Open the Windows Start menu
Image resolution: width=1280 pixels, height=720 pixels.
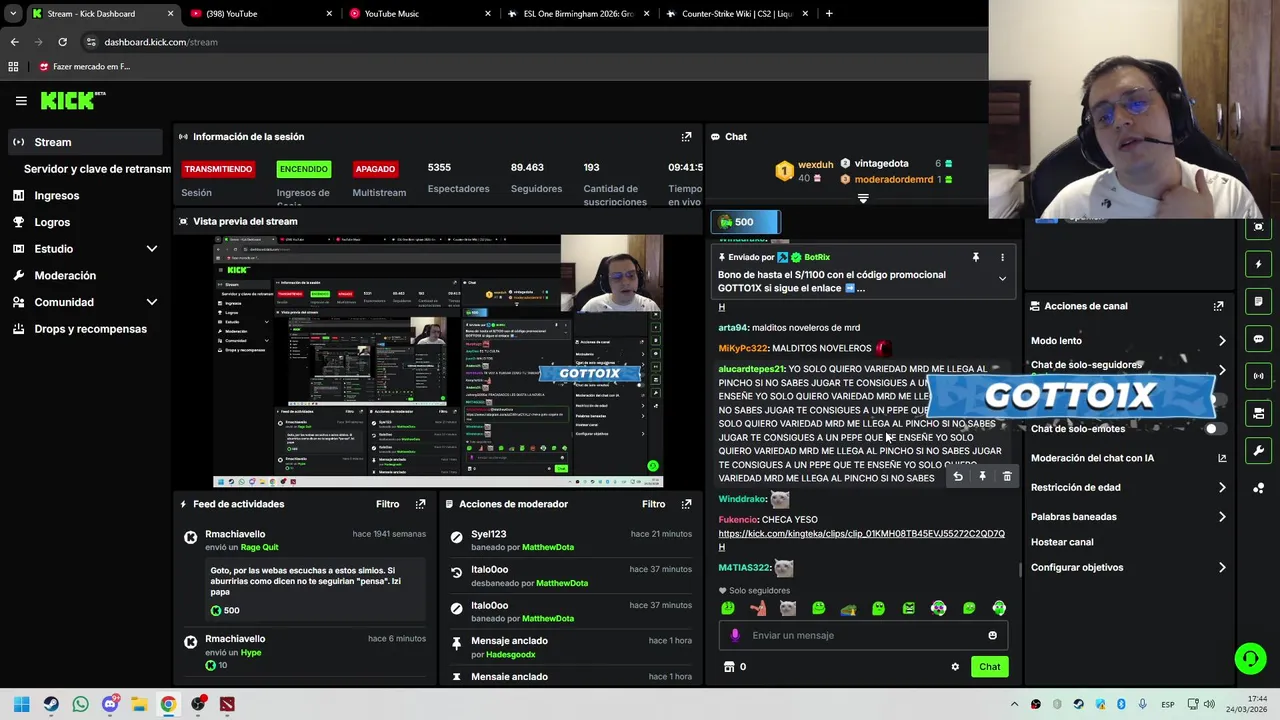(22, 704)
